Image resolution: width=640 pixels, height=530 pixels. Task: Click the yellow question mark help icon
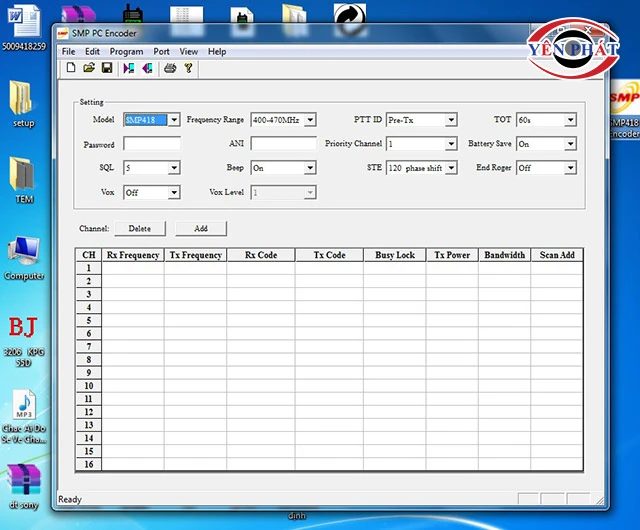point(188,68)
